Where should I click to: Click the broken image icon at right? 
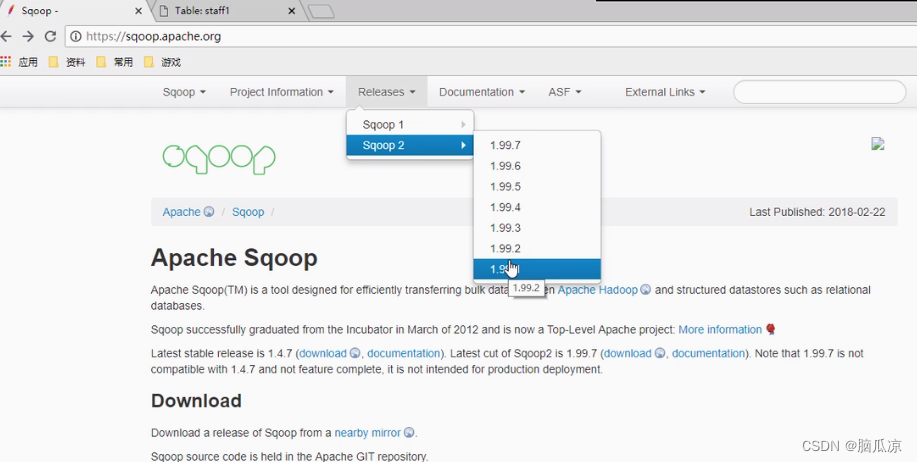(x=878, y=144)
